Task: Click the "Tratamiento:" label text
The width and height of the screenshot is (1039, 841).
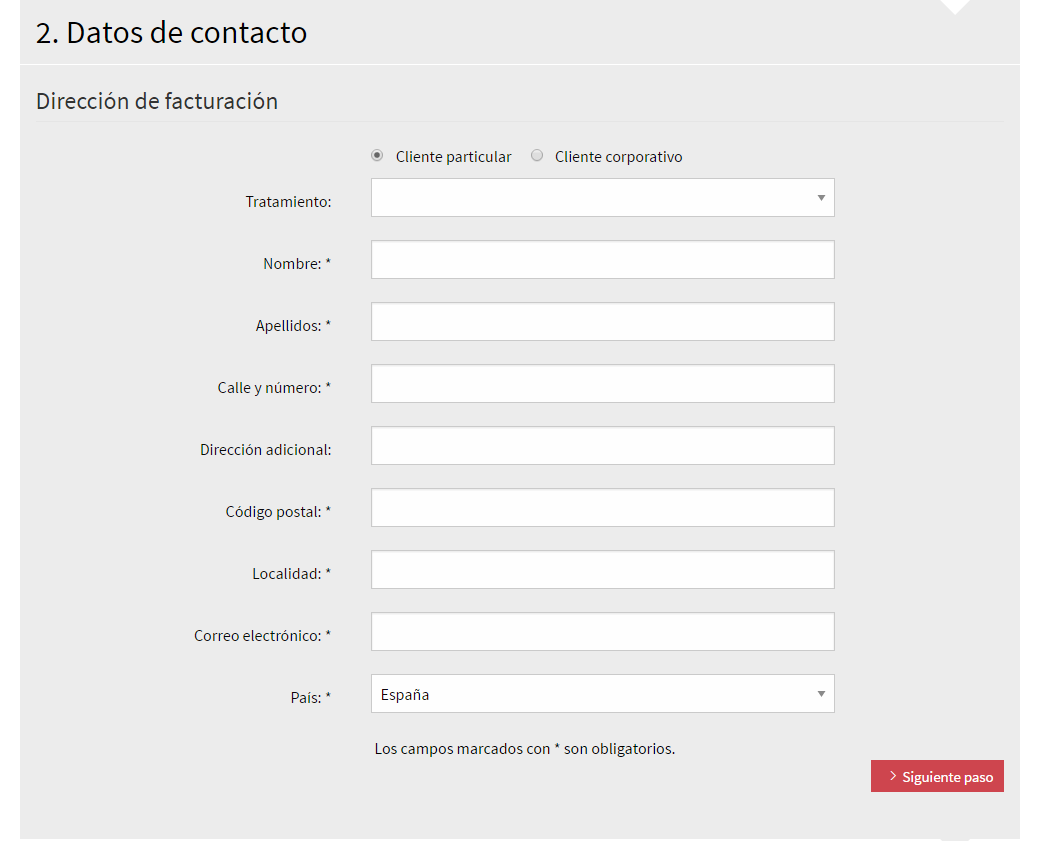Action: tap(288, 202)
